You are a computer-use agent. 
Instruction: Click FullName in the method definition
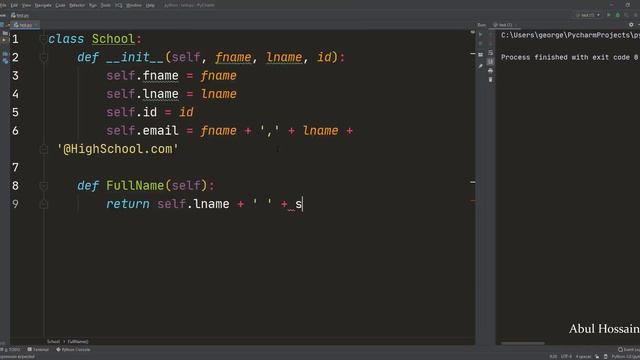point(135,186)
